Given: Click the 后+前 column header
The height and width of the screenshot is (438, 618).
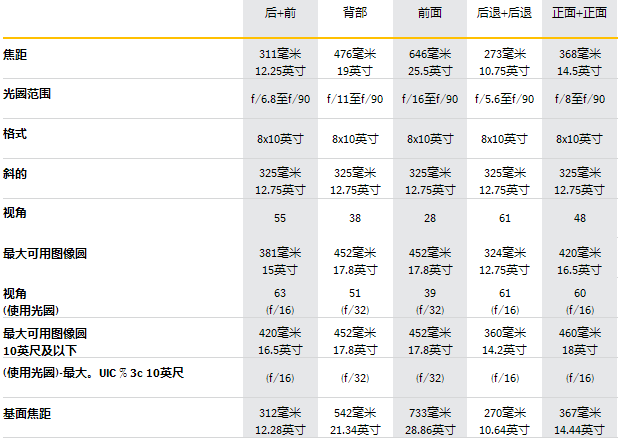Looking at the screenshot, I should pos(279,14).
